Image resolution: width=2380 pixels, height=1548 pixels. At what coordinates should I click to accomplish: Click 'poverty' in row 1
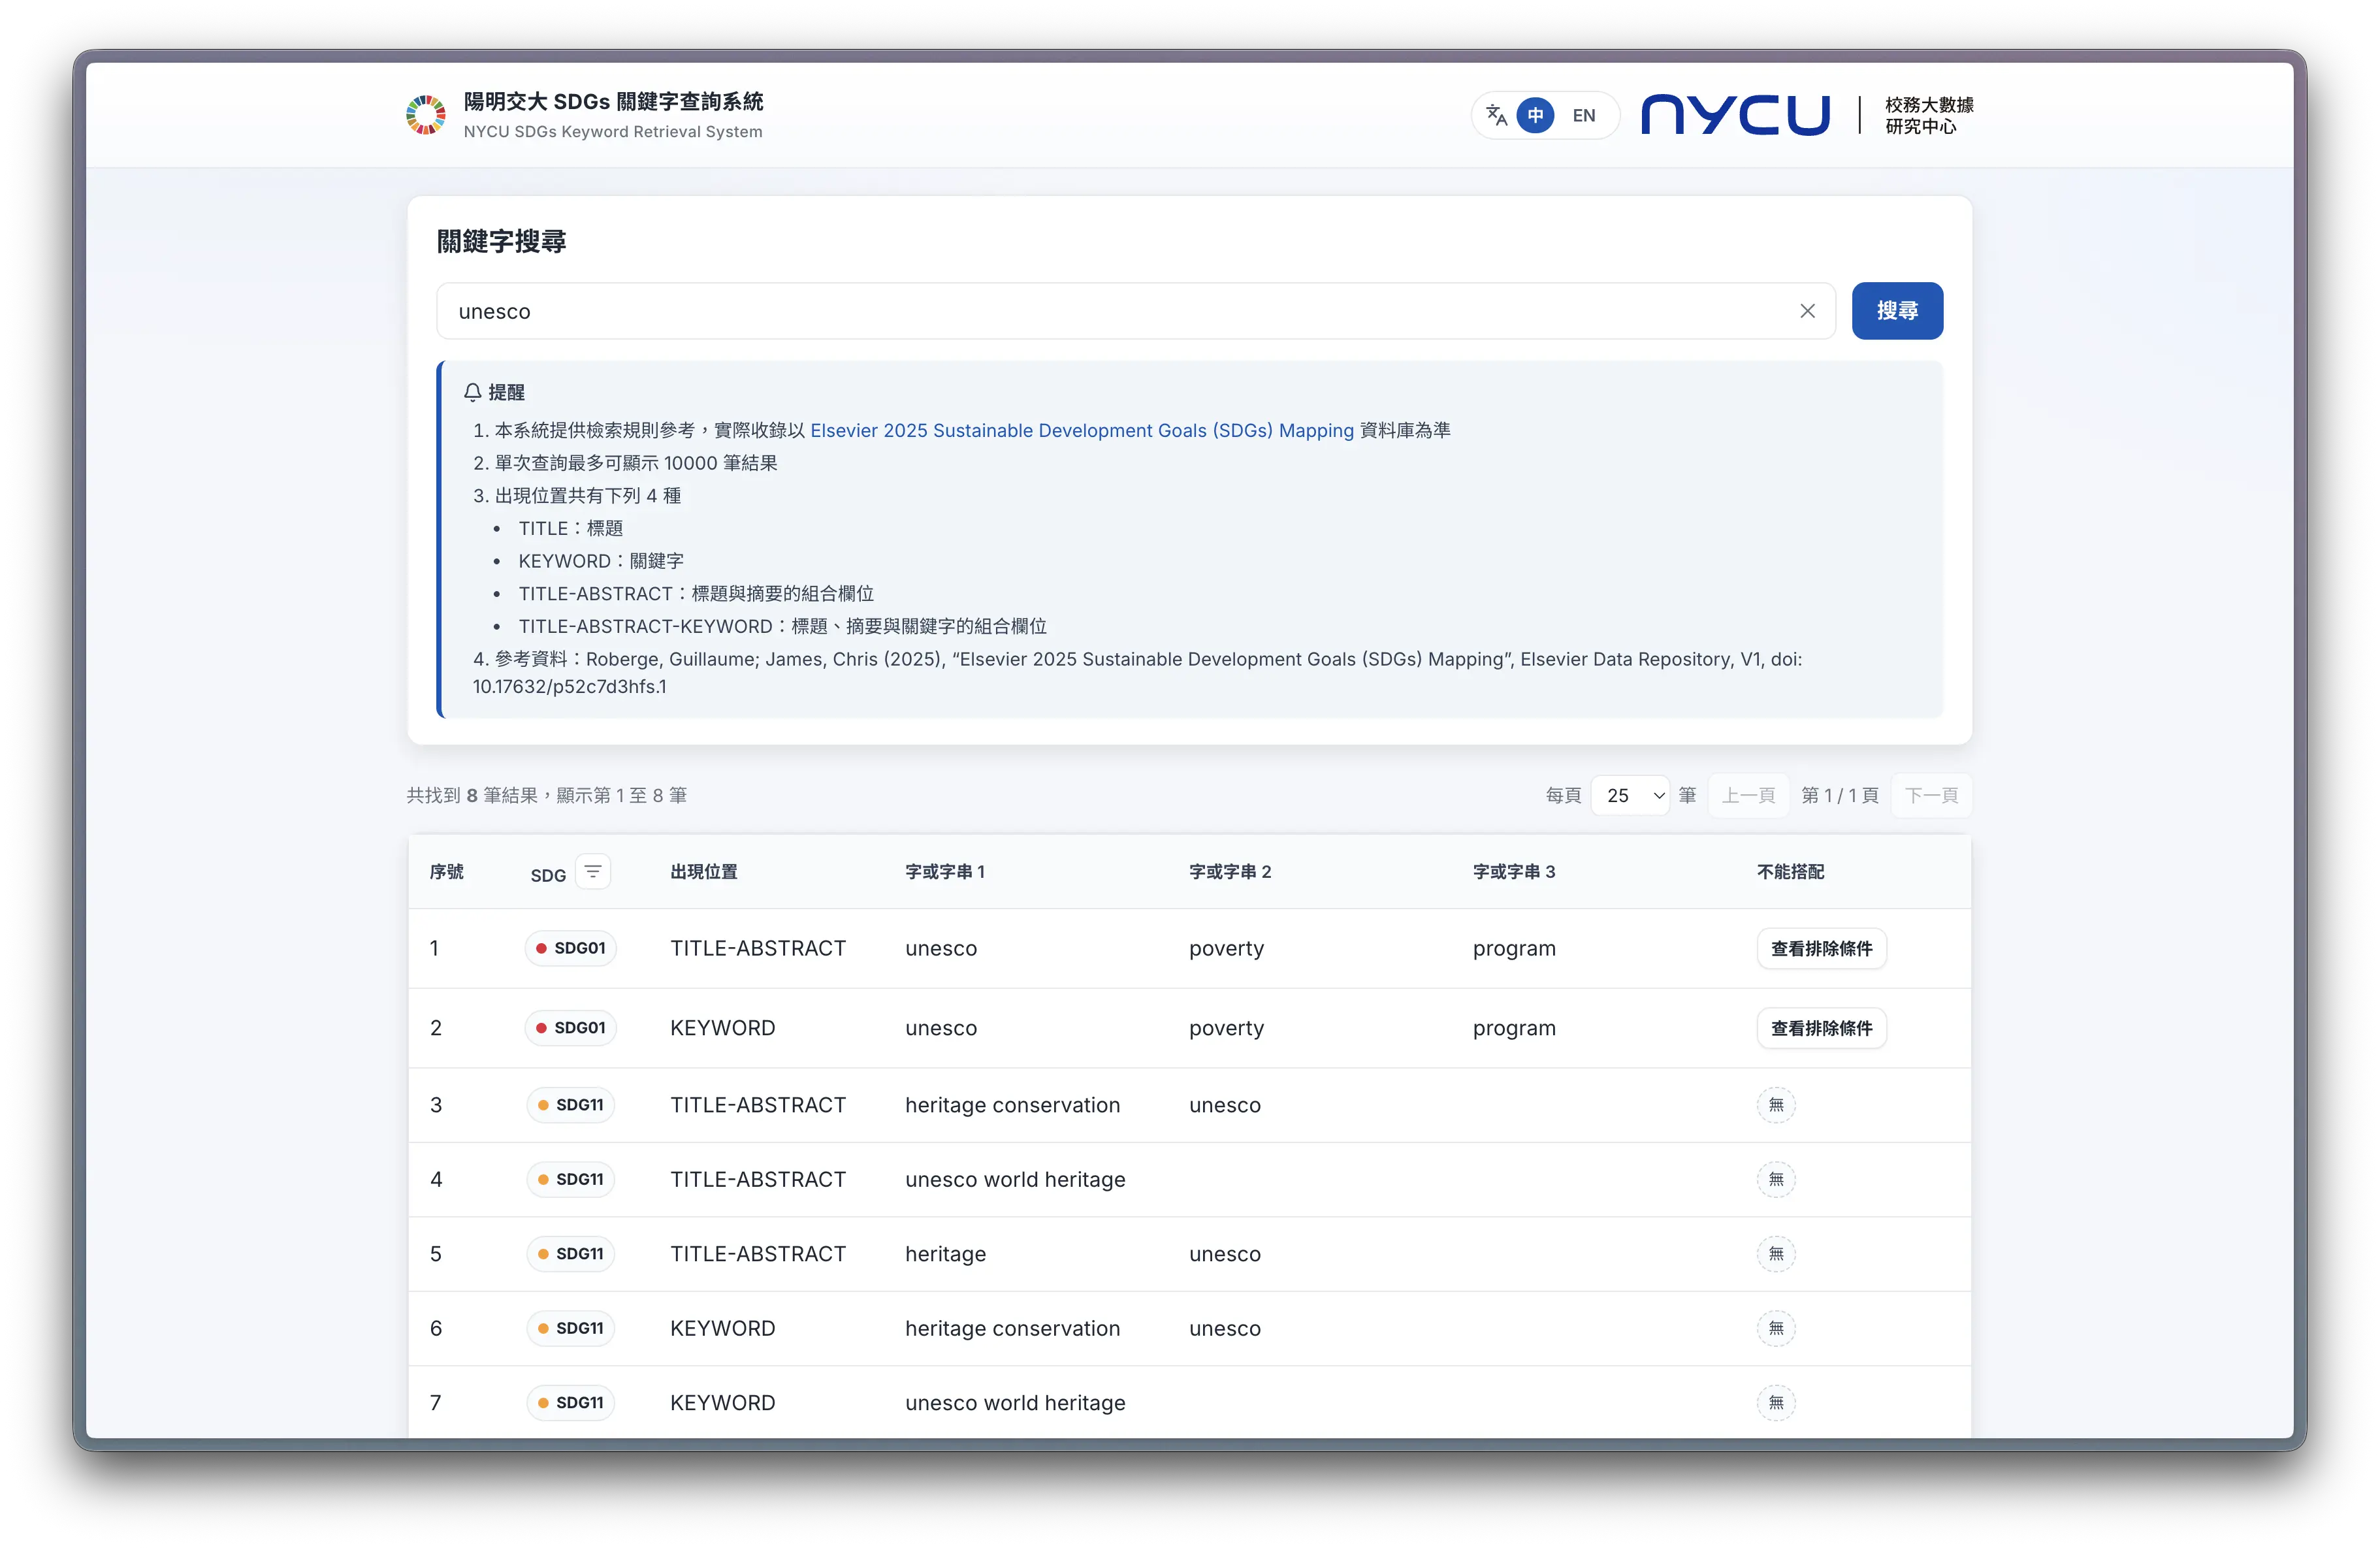[1226, 949]
